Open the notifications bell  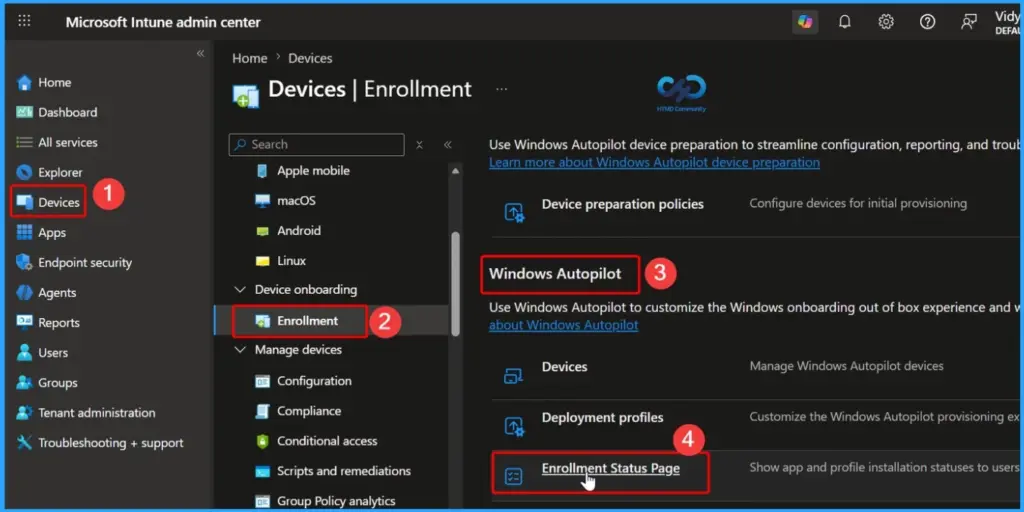[x=845, y=22]
